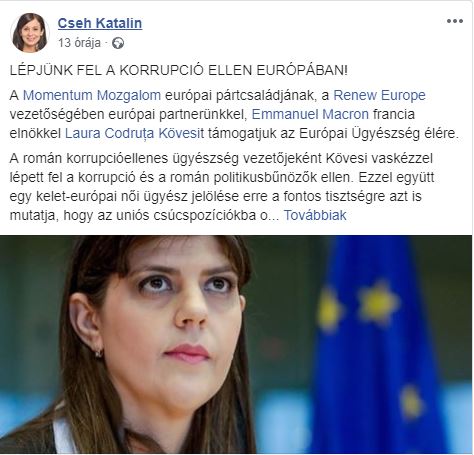Open Cseh Katalin's round profile picture
Screen dimensions: 474x455
click(x=30, y=33)
